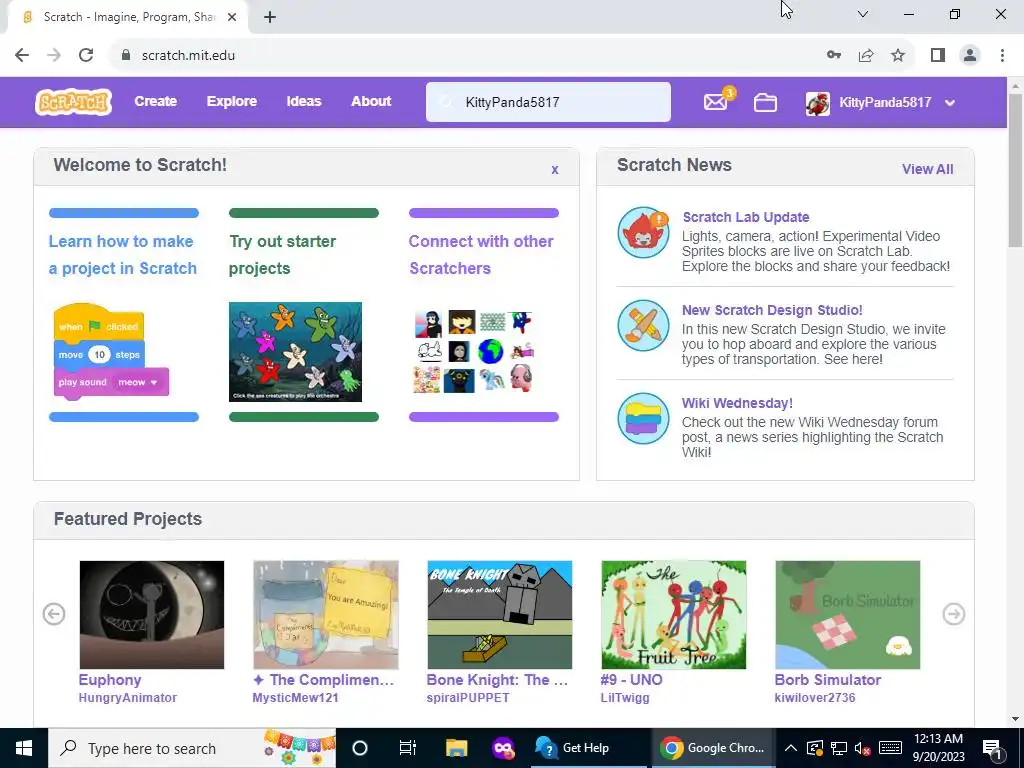Click the Scratchers avatars collage image

pyautogui.click(x=474, y=352)
